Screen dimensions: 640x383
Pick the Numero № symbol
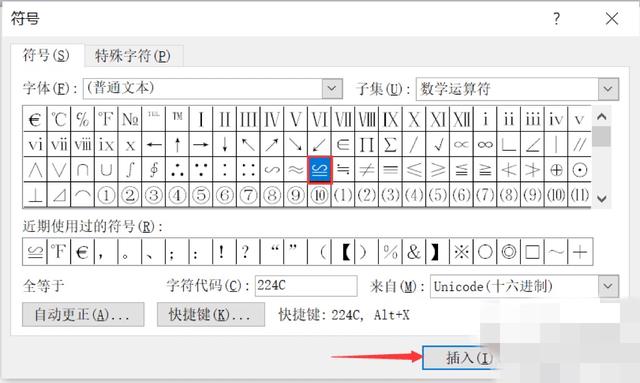tap(130, 119)
